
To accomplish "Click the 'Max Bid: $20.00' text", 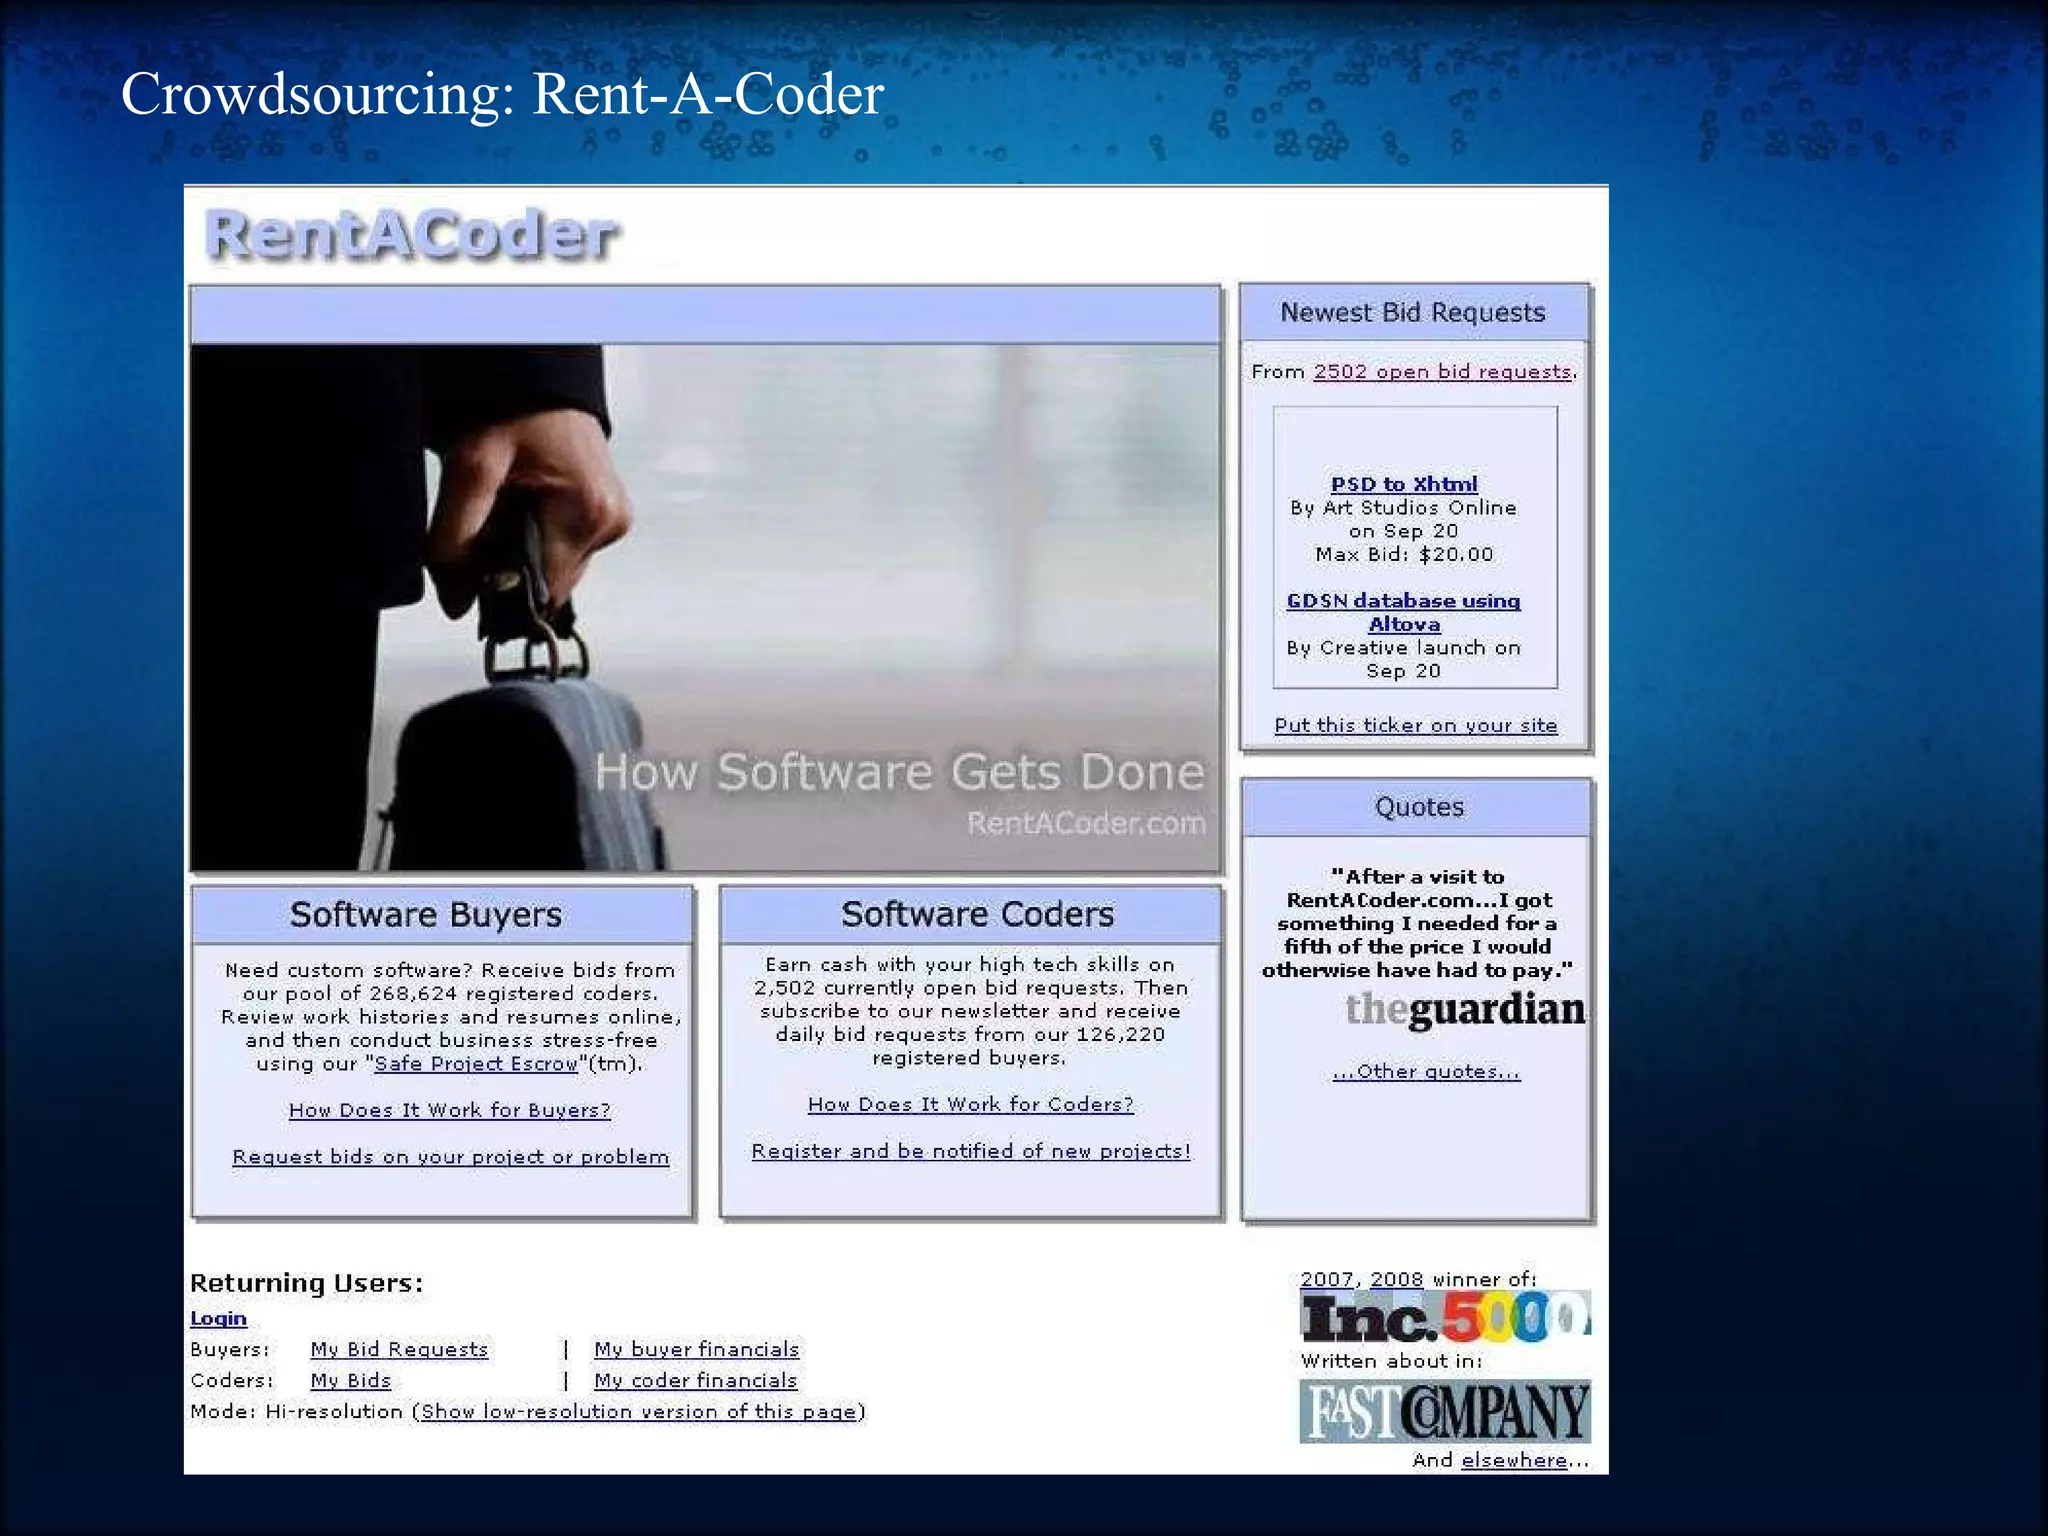I will 1404,555.
